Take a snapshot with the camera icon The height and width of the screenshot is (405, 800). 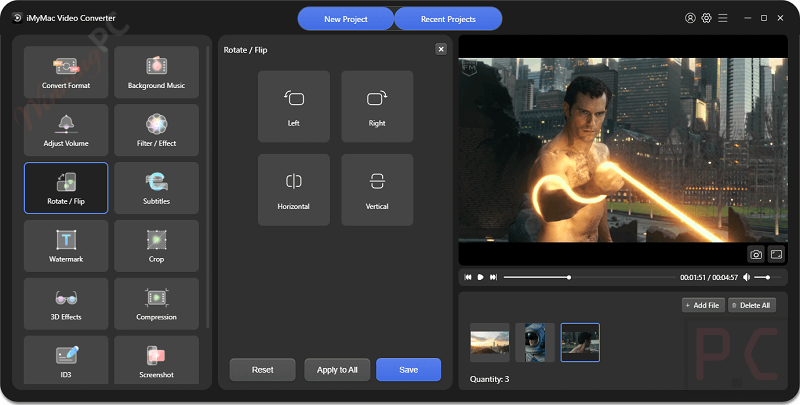click(x=756, y=254)
